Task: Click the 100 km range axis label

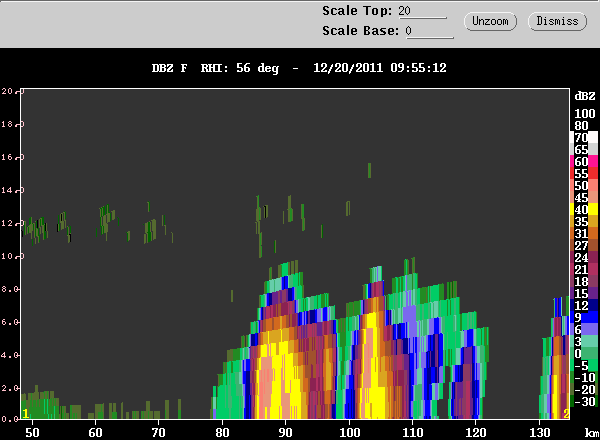Action: (x=349, y=433)
